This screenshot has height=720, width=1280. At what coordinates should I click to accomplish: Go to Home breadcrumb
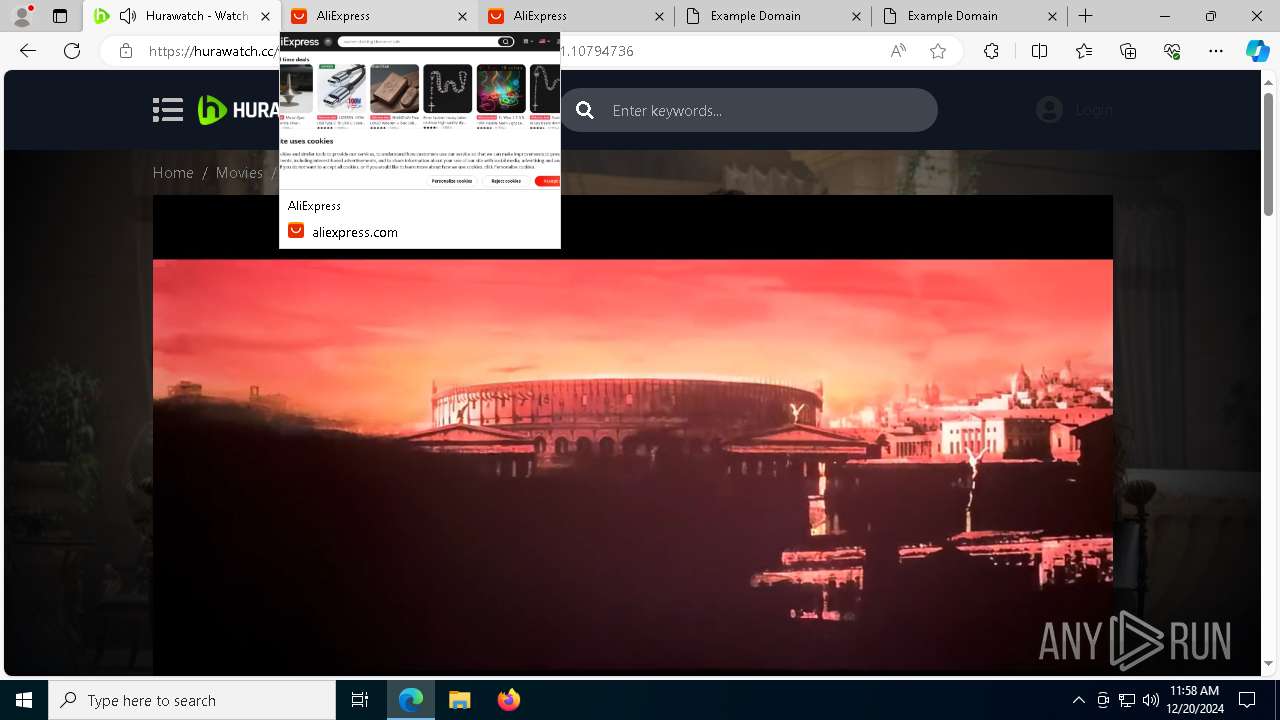tap(173, 173)
